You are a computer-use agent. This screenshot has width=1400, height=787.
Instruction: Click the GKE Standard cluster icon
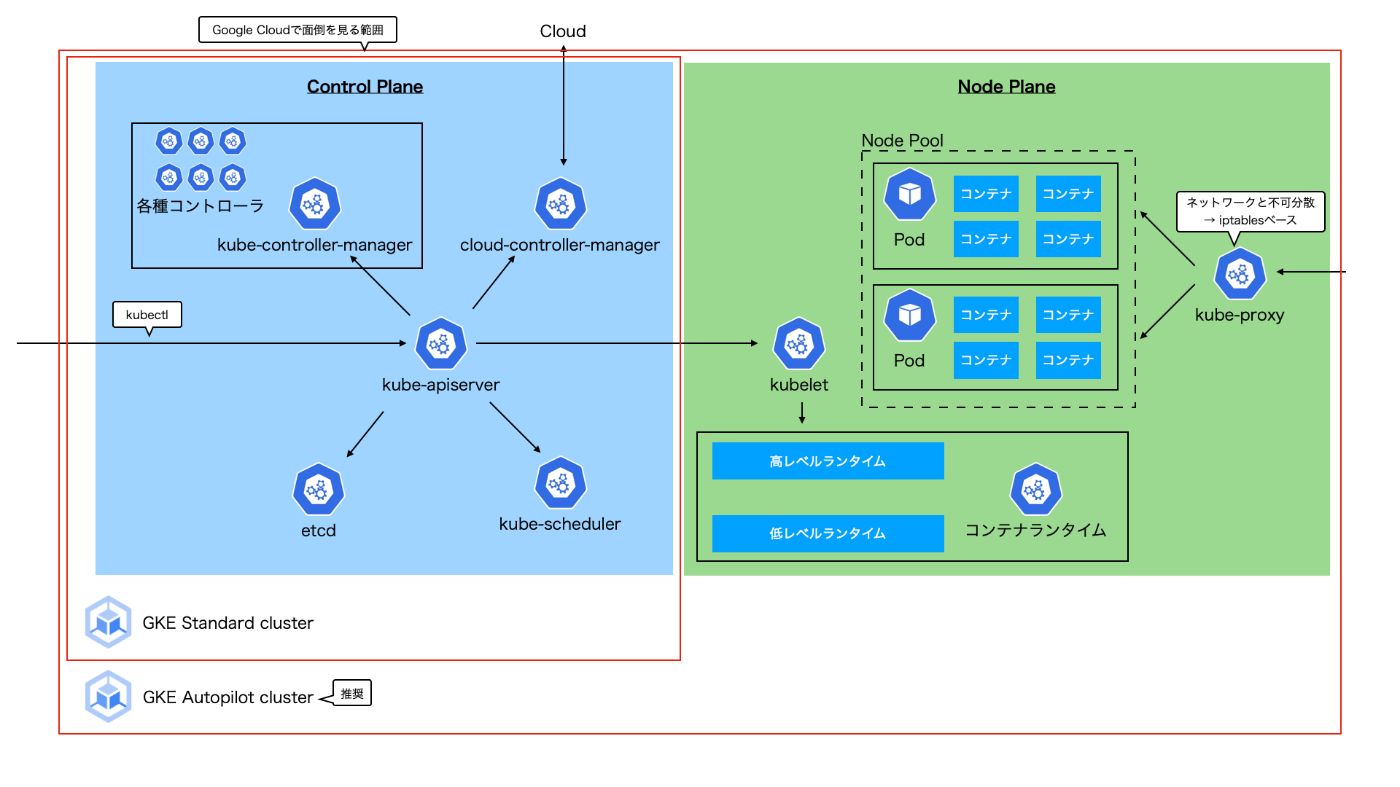click(x=108, y=622)
